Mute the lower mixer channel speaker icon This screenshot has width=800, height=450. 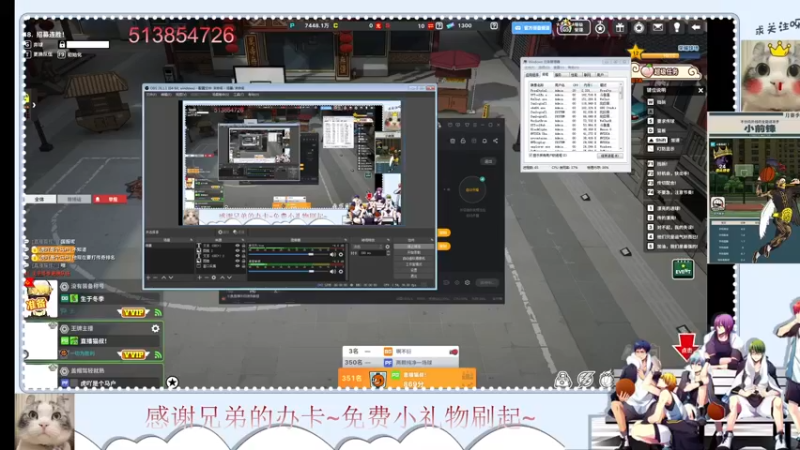(x=333, y=271)
